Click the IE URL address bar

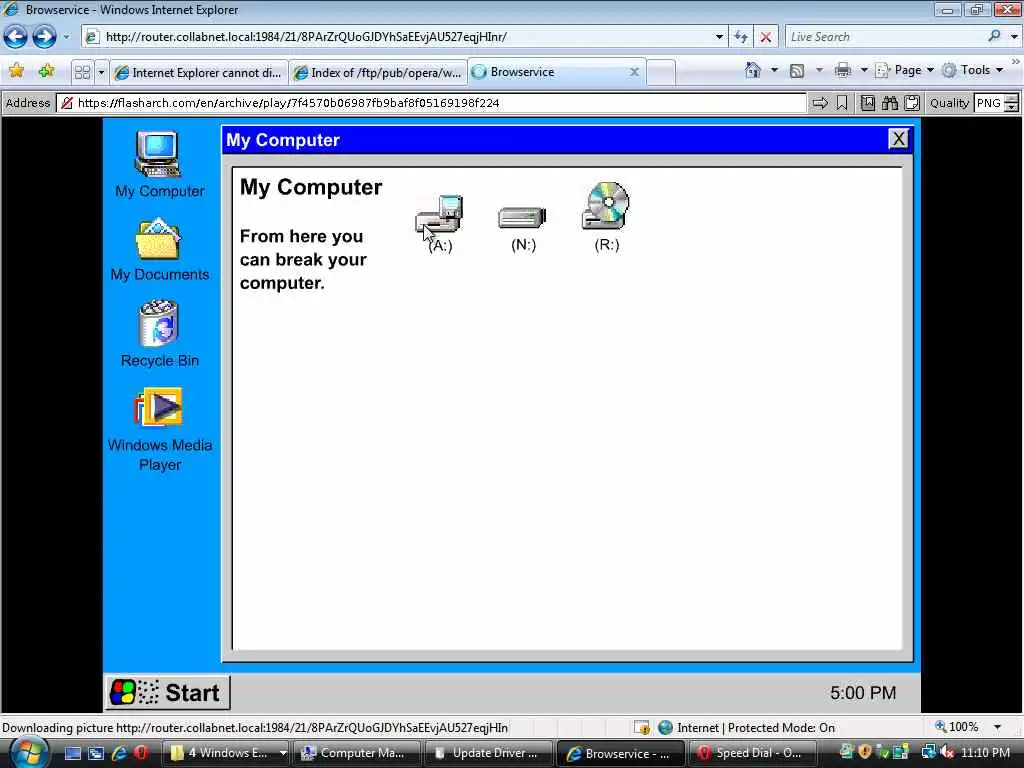click(396, 37)
